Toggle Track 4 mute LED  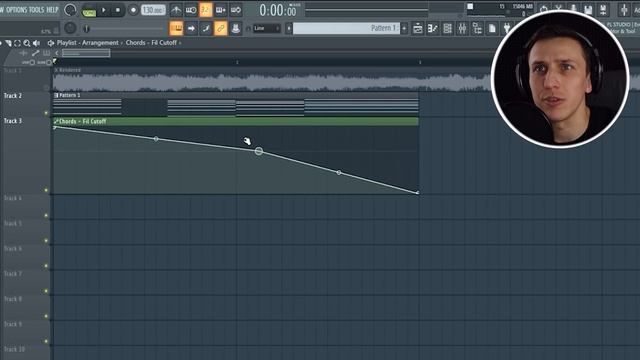point(46,216)
